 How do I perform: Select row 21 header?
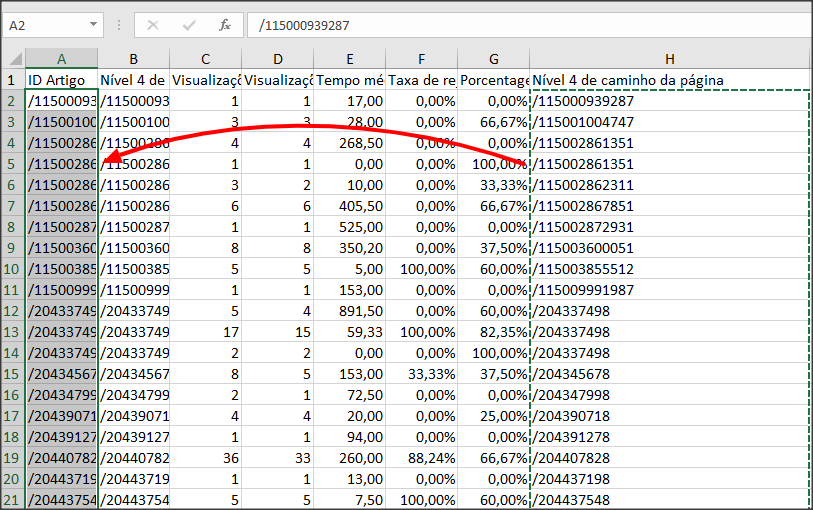11,500
